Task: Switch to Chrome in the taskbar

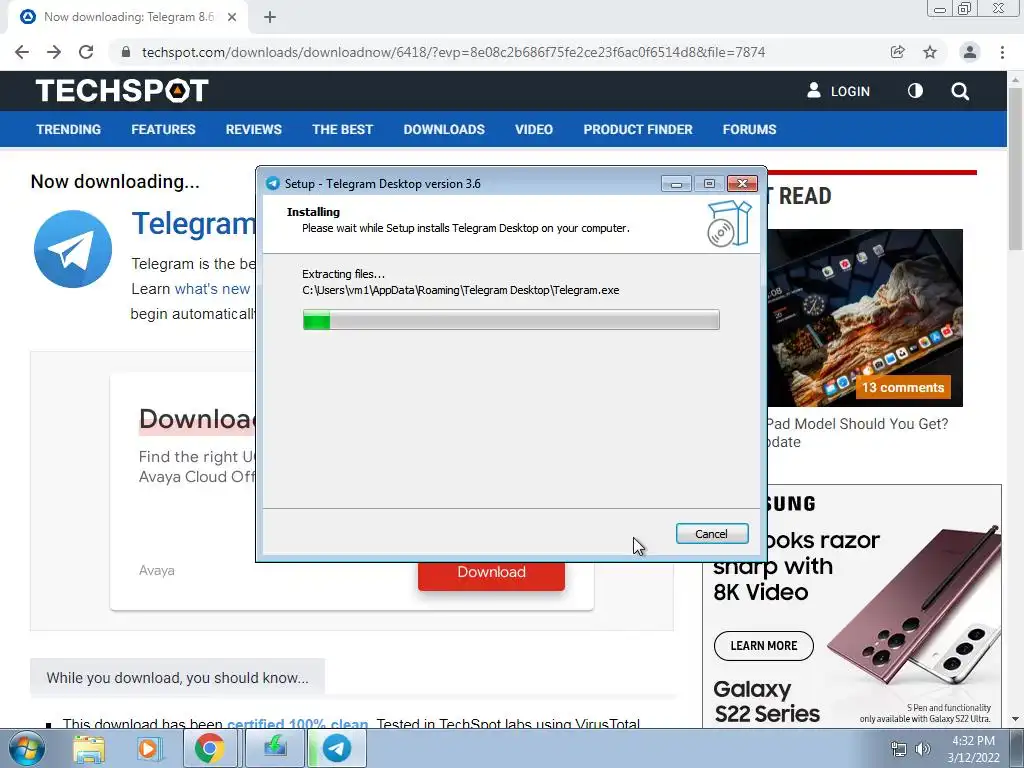Action: coord(209,748)
